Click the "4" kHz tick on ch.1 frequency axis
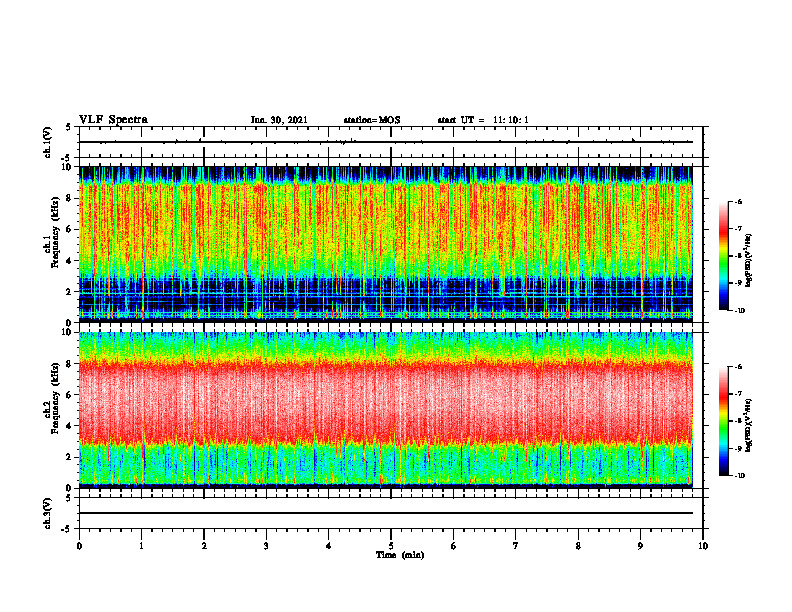The width and height of the screenshot is (792, 612). tap(70, 261)
